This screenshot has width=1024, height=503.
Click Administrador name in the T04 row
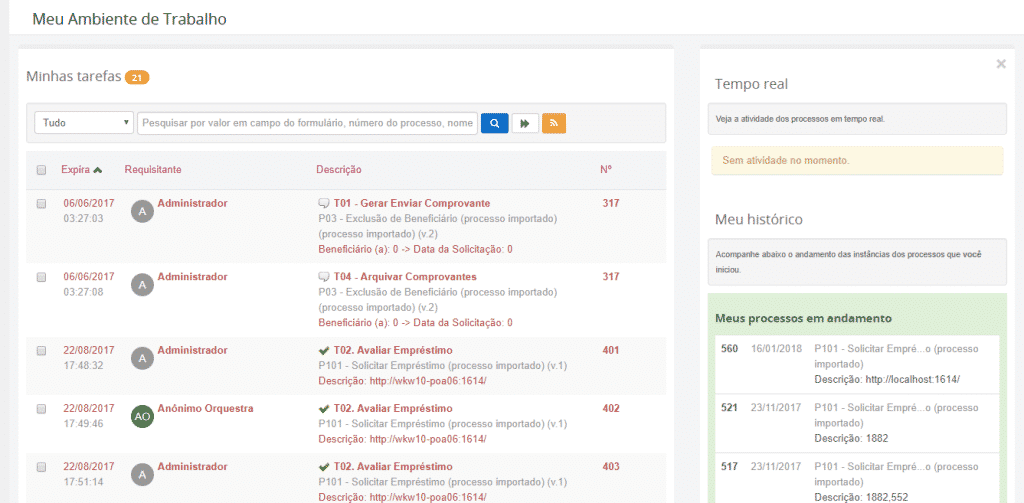[x=193, y=276]
